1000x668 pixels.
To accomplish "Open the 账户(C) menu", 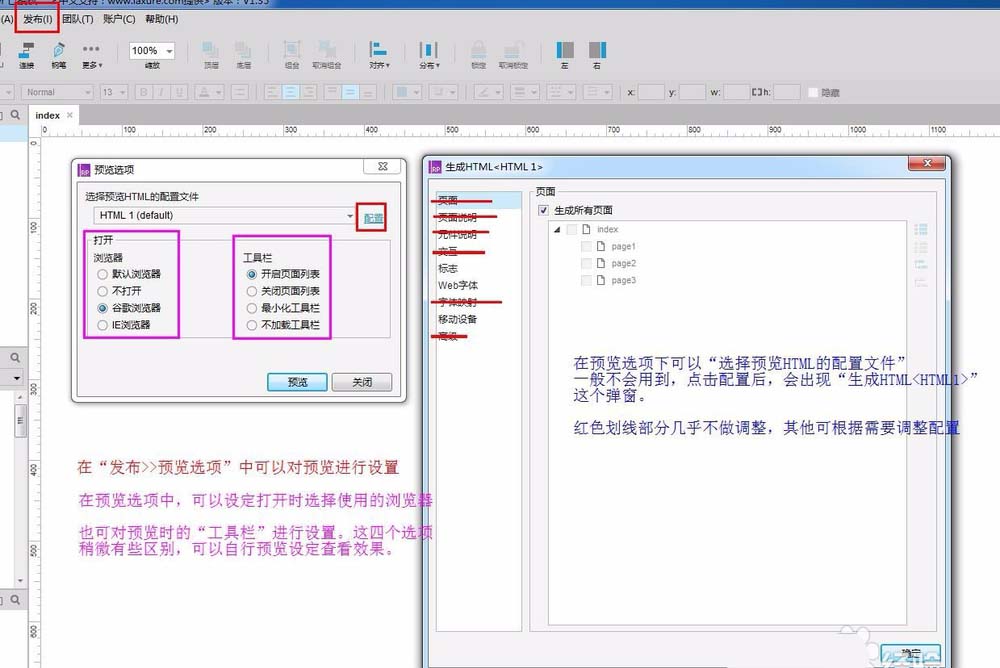I will point(119,19).
